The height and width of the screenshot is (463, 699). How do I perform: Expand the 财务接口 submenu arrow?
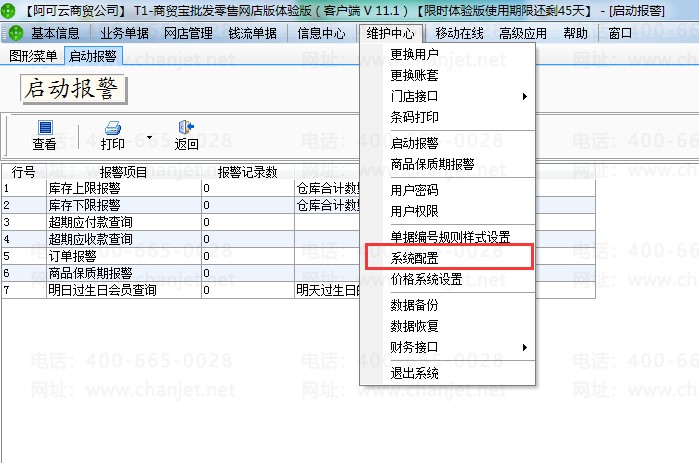525,347
